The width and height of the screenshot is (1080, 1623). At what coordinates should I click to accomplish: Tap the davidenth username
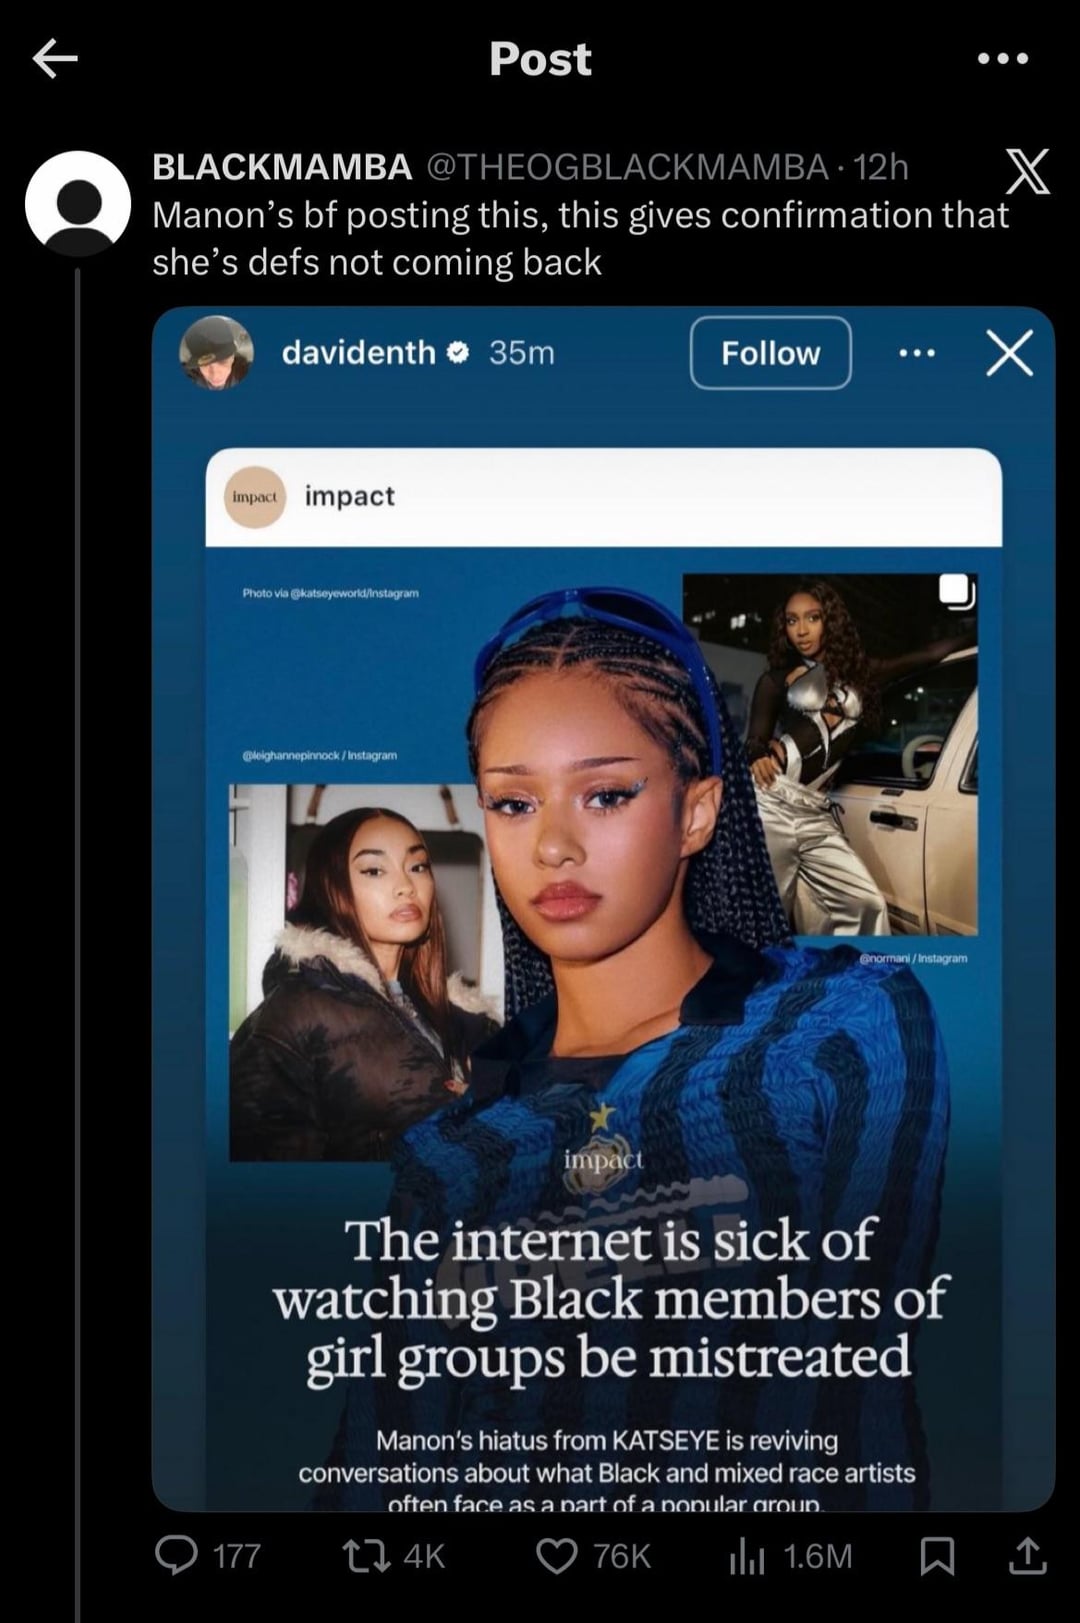click(x=358, y=352)
